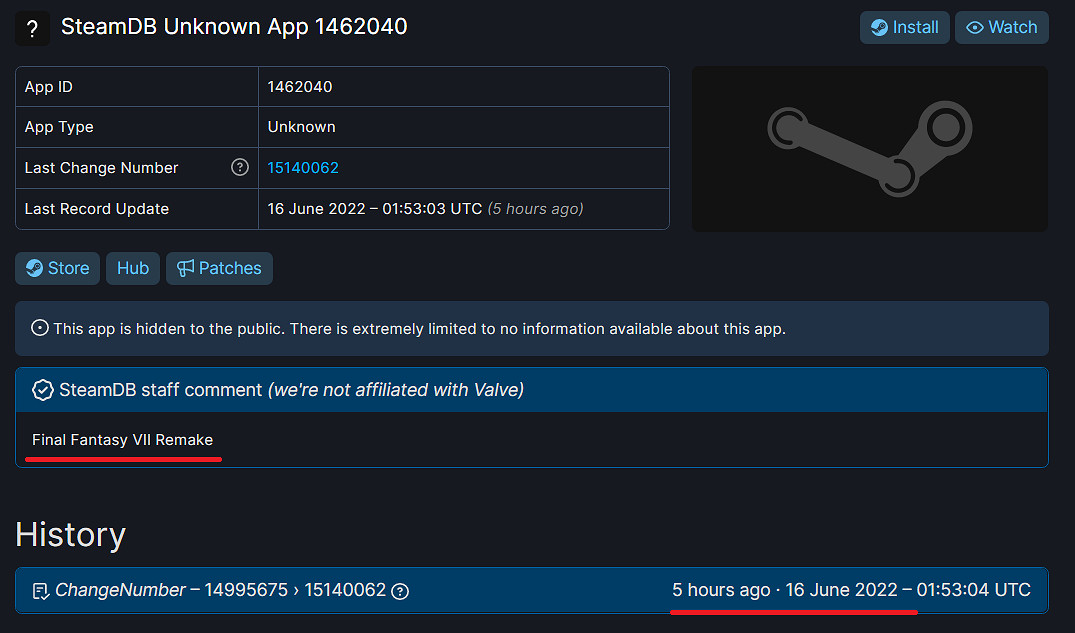This screenshot has width=1075, height=633.
Task: Open the Hub button
Action: 133,268
